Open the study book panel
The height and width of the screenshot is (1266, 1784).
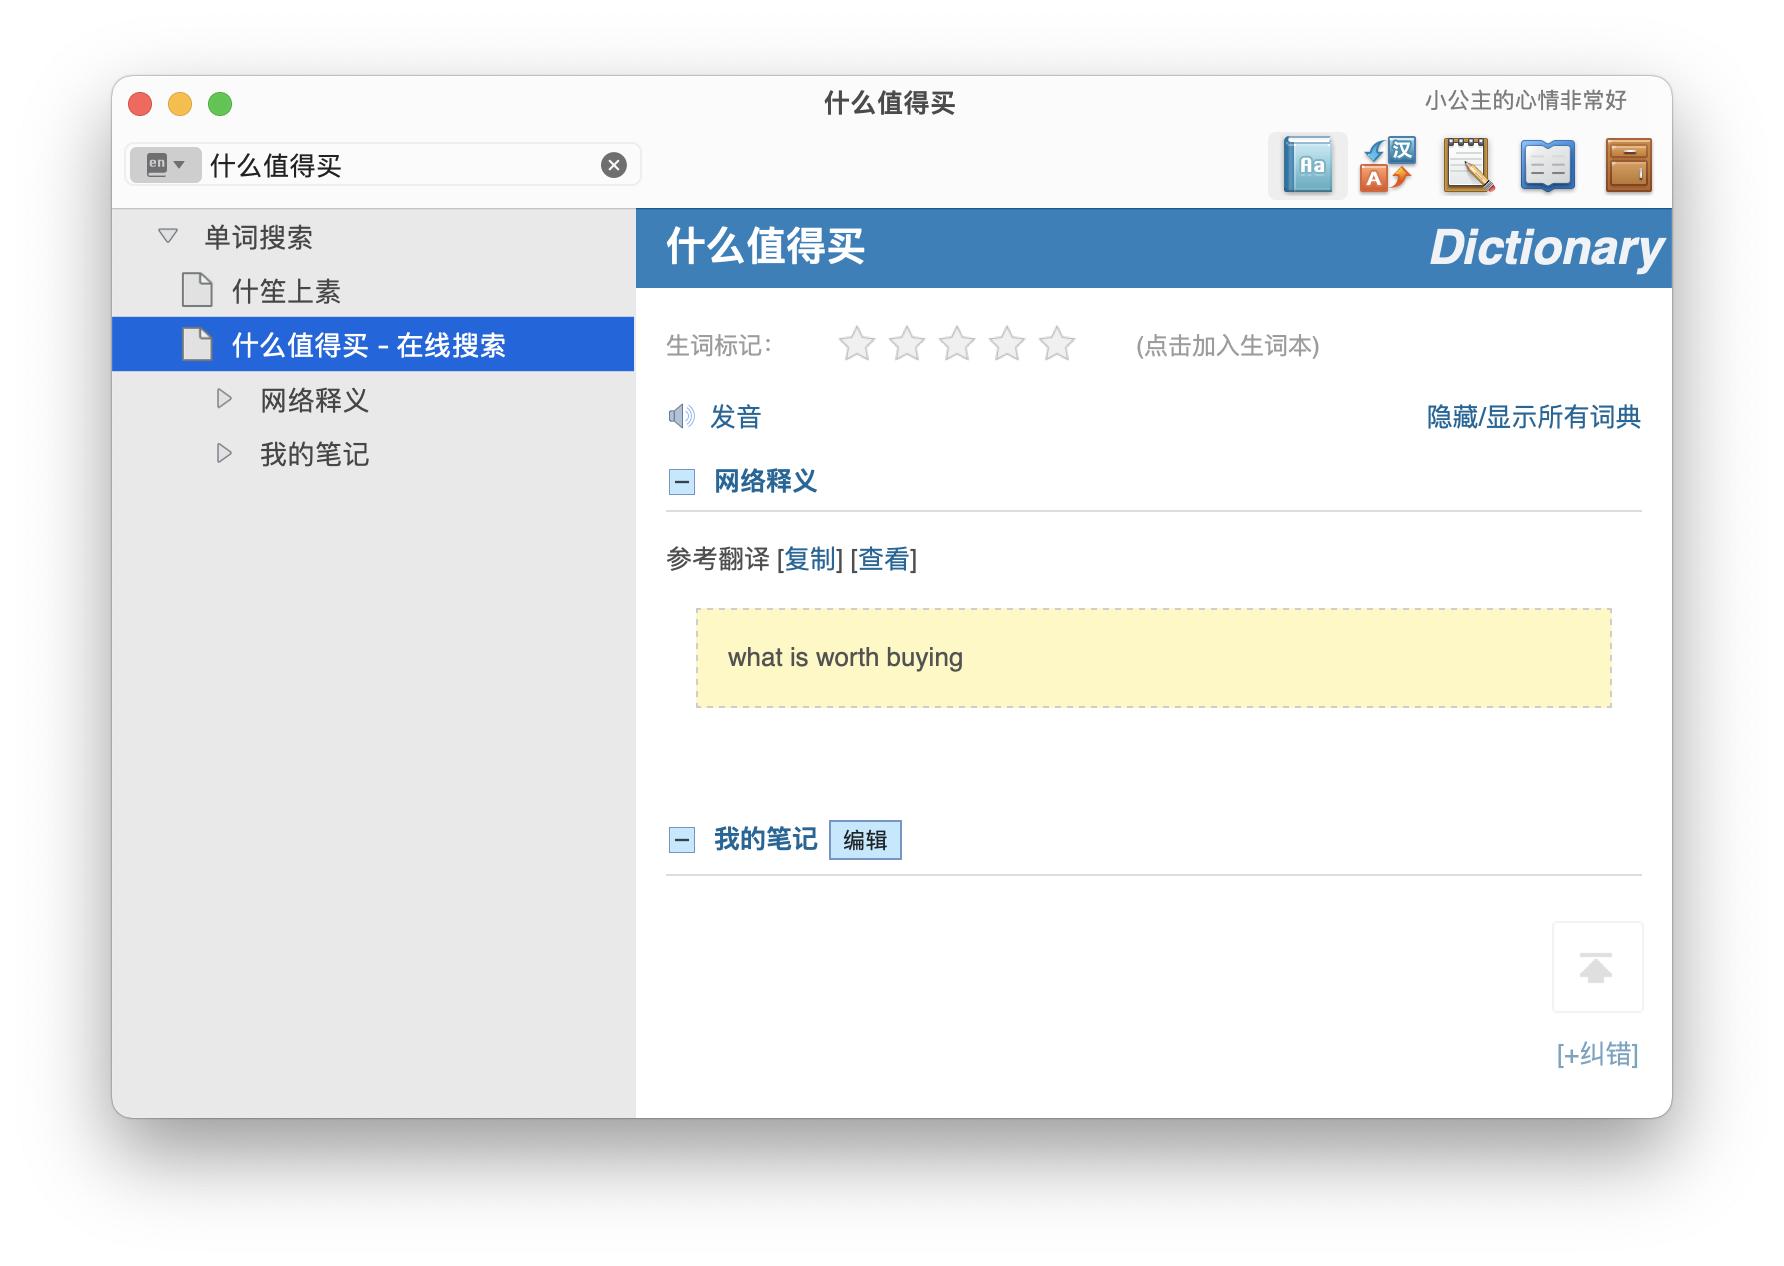point(1547,165)
